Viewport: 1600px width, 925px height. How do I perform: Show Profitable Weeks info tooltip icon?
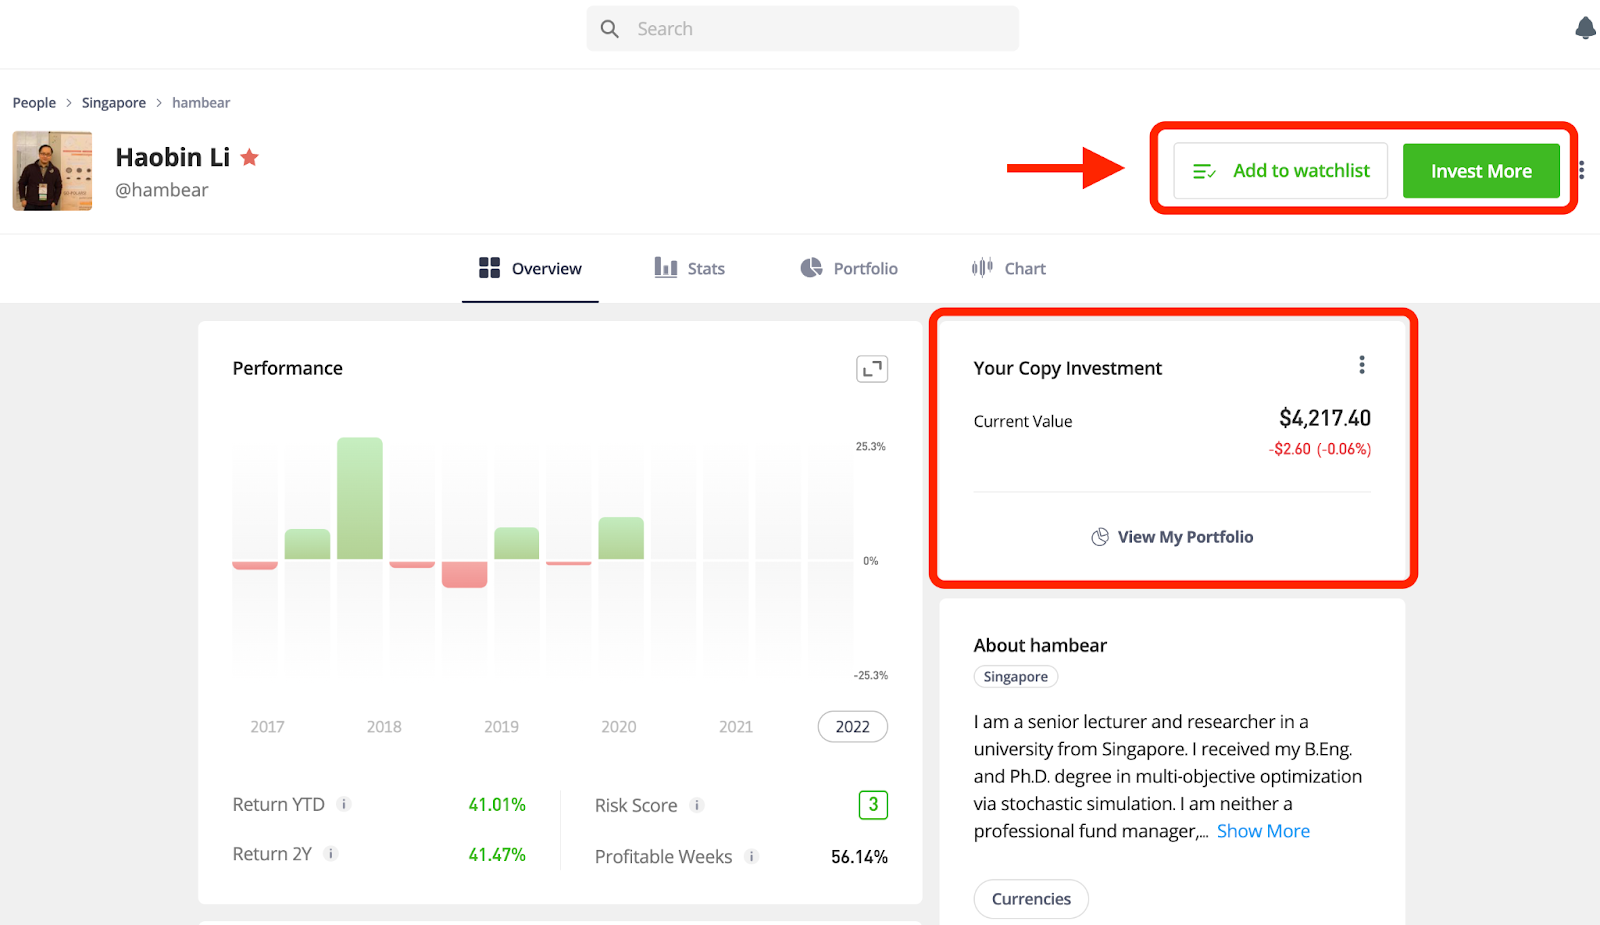coord(752,856)
